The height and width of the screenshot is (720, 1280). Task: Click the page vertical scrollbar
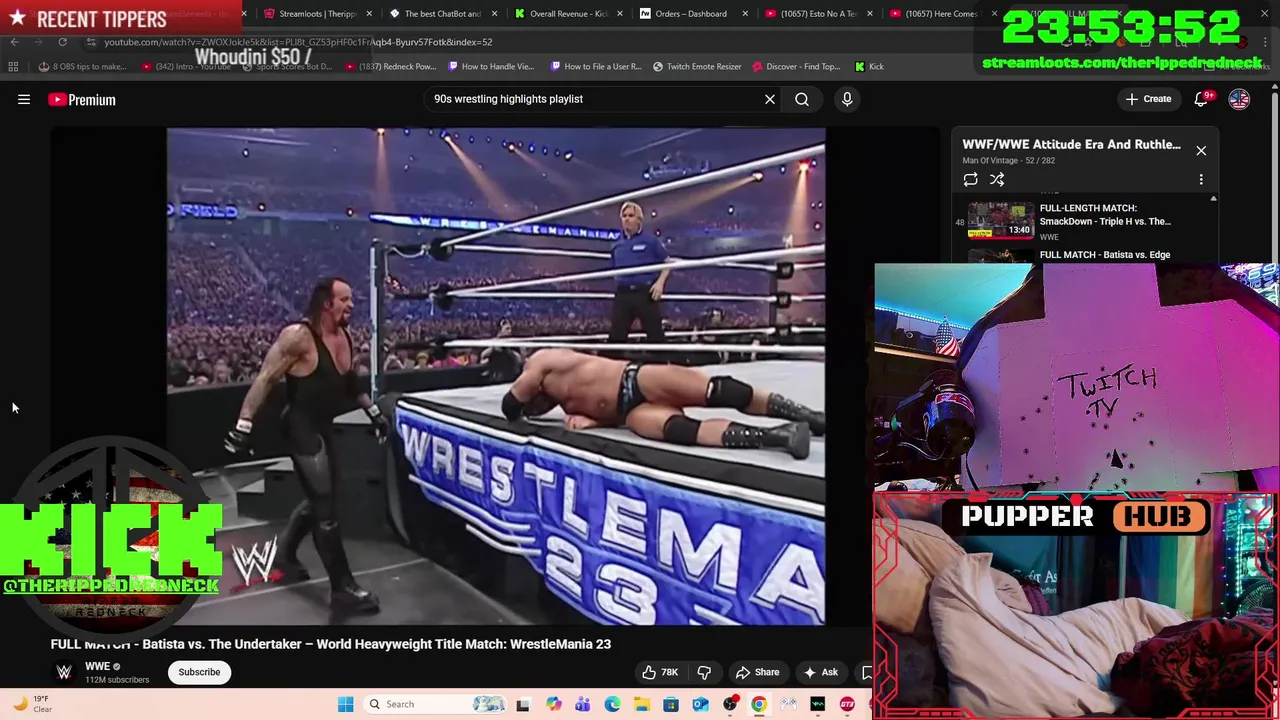[1274, 180]
